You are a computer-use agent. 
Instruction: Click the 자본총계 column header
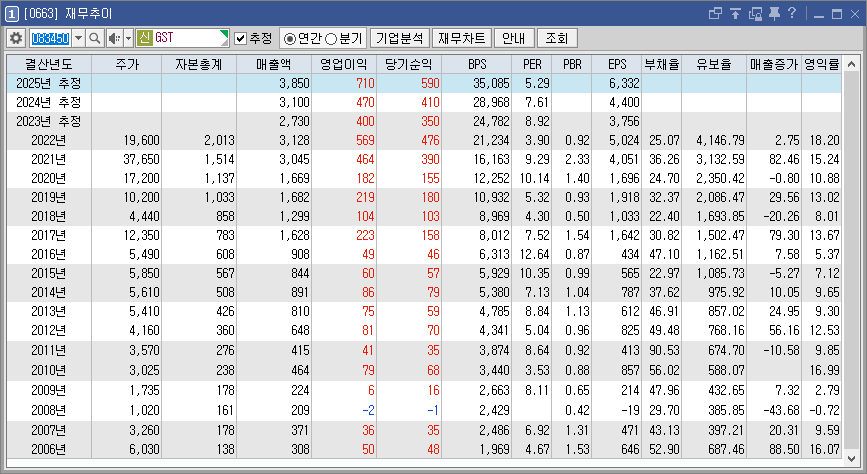point(199,64)
